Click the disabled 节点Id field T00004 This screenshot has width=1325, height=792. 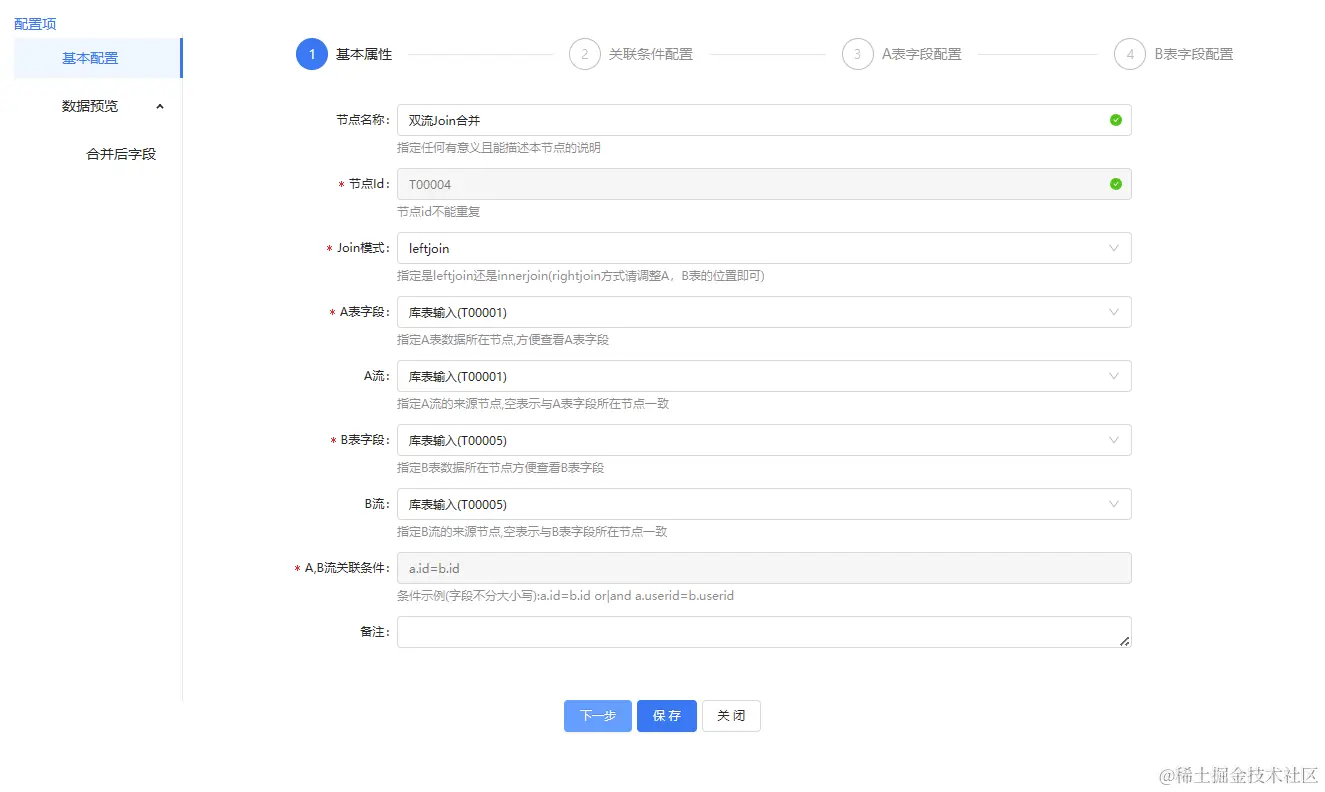764,184
